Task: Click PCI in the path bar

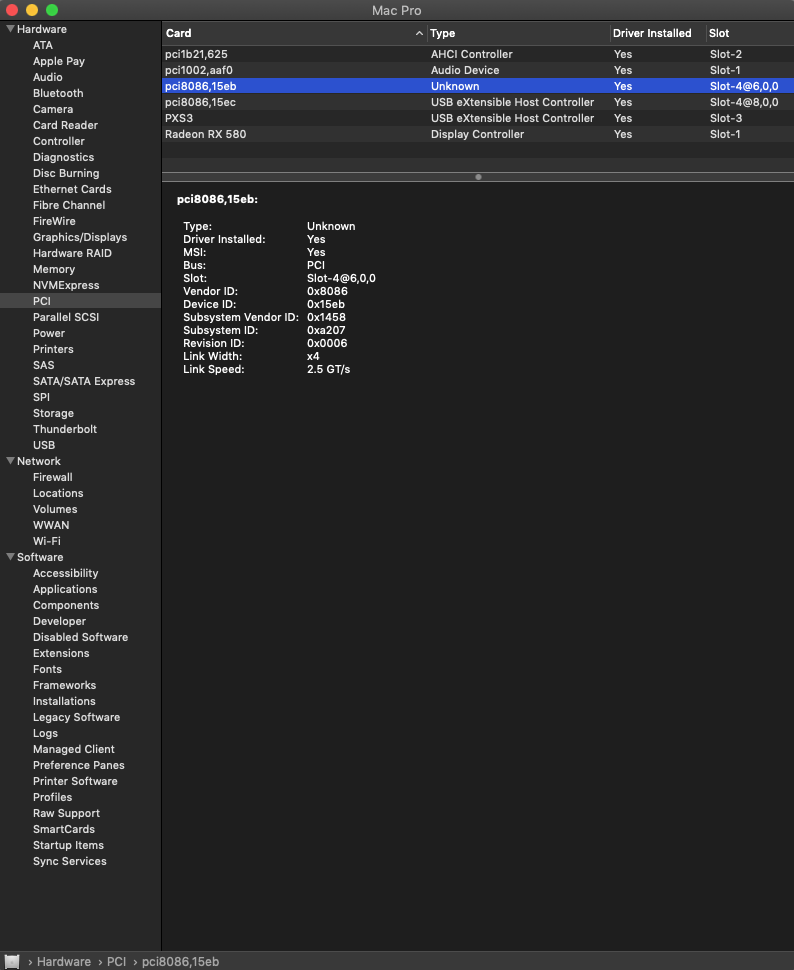Action: click(116, 962)
